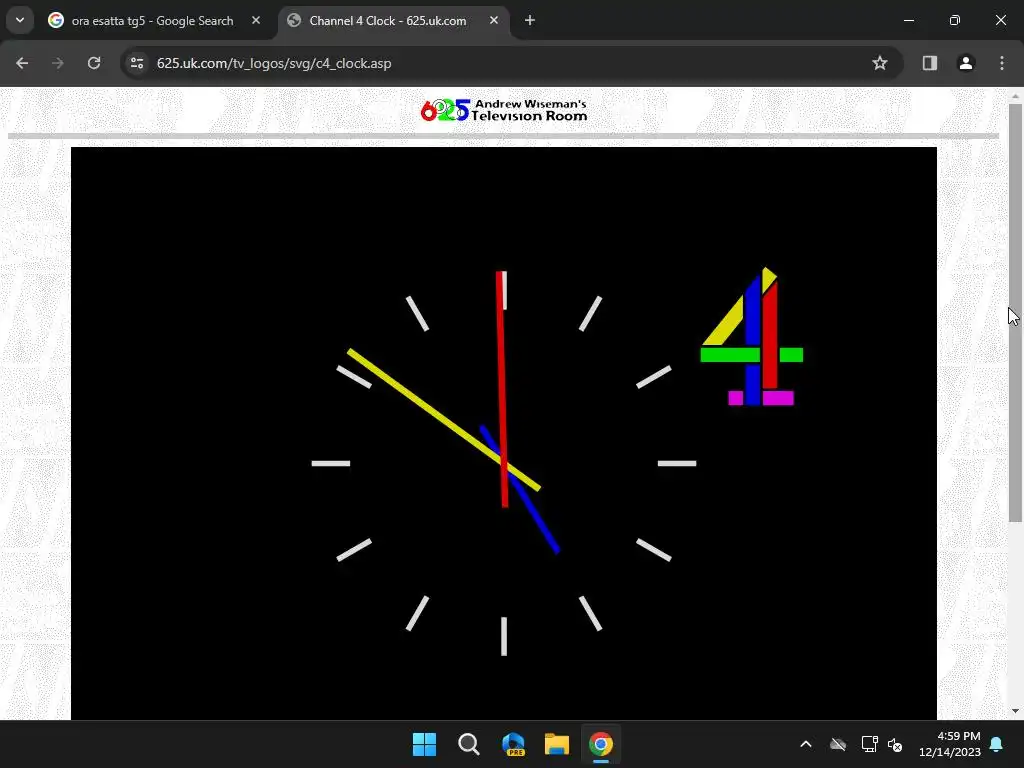Click the 625 Television Room logo

point(504,110)
